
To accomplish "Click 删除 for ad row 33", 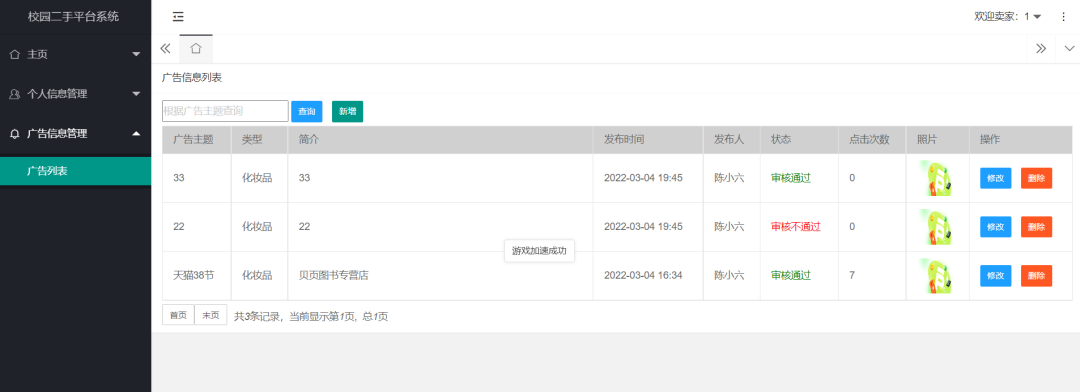I will click(x=1036, y=178).
